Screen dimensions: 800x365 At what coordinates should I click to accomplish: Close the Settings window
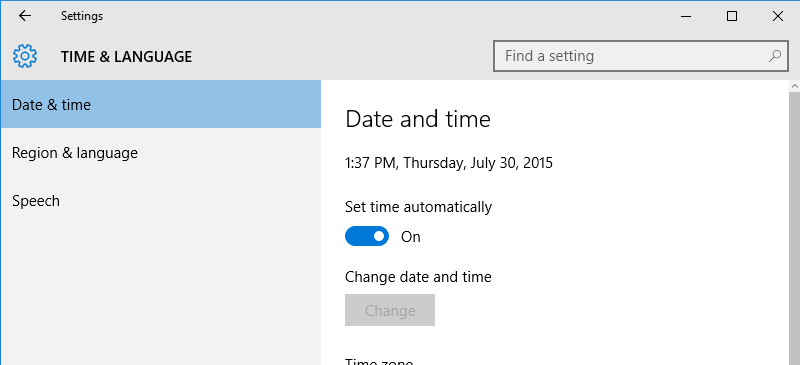[x=778, y=16]
